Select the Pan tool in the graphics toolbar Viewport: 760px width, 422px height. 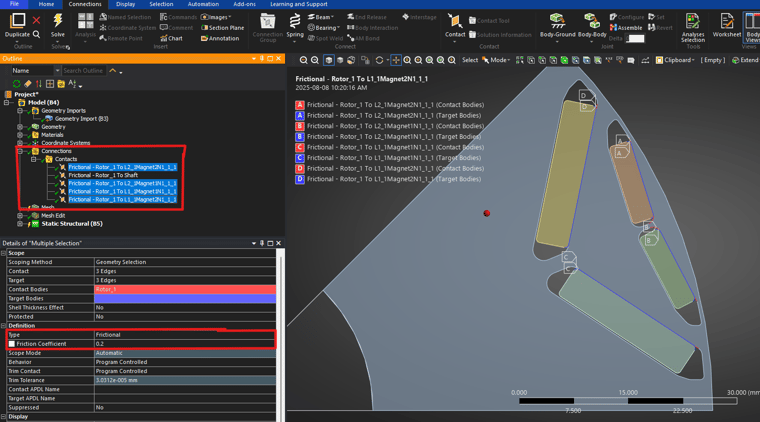(396, 60)
